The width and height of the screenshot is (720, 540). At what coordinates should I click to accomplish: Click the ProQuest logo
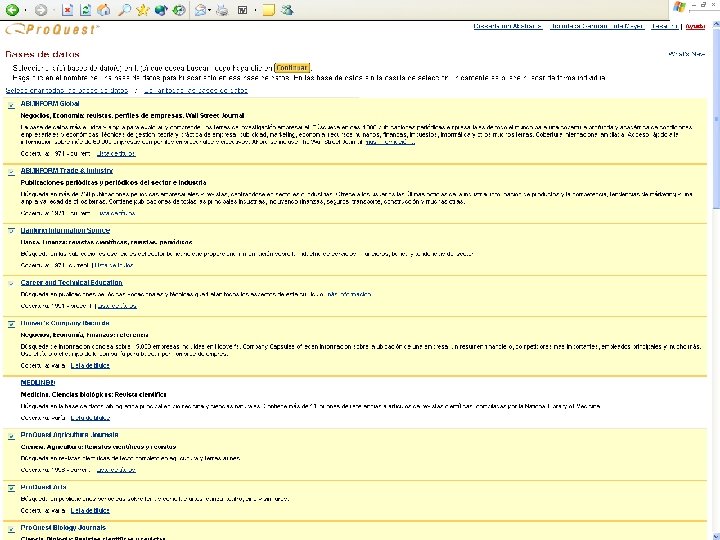tap(52, 30)
